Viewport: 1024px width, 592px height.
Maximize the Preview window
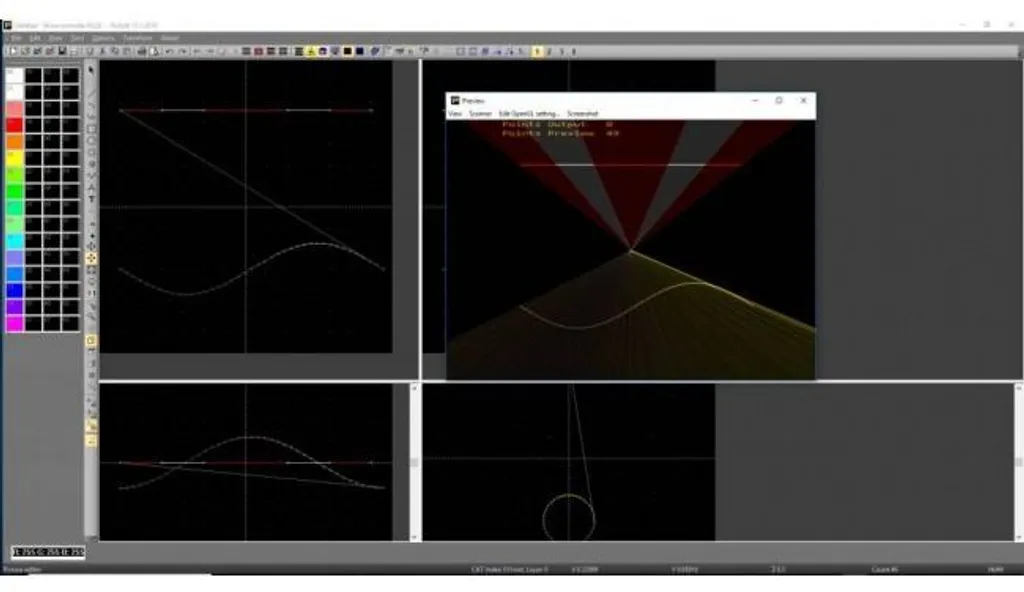click(x=779, y=101)
